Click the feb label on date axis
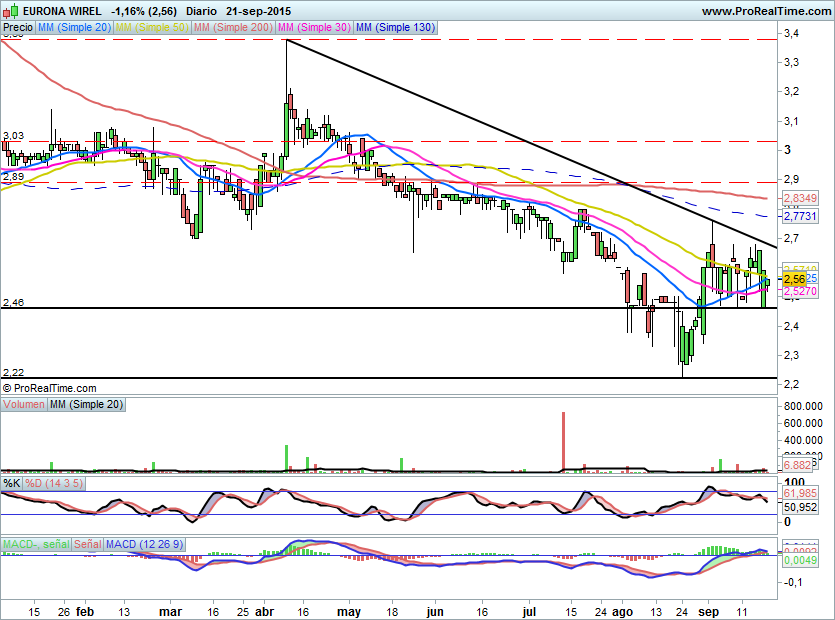 point(85,612)
